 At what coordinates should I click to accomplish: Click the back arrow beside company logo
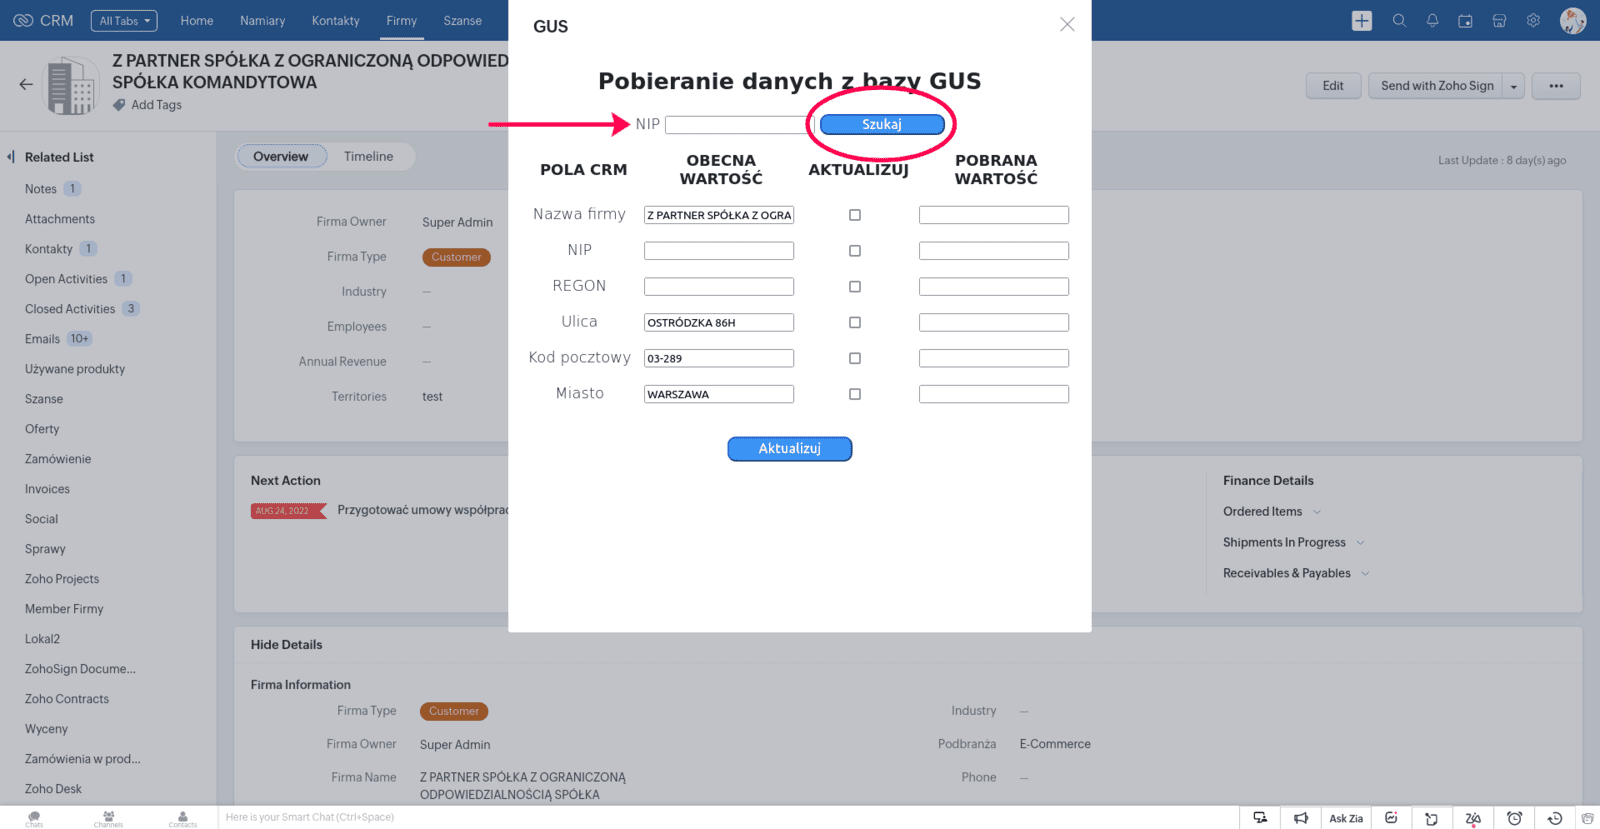point(26,85)
